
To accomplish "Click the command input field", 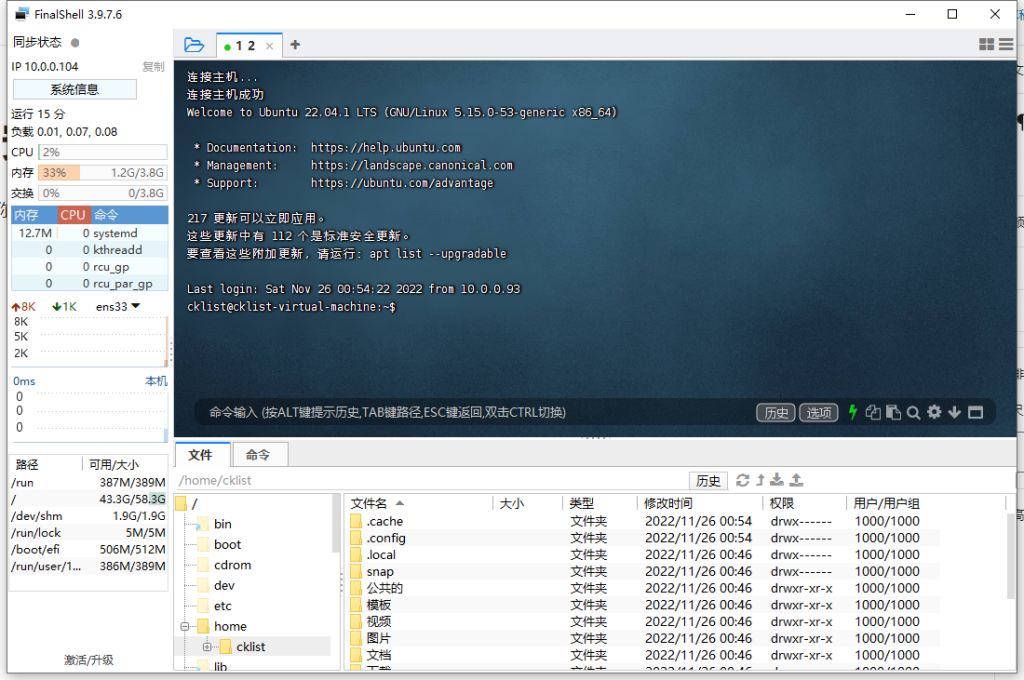I will 477,412.
